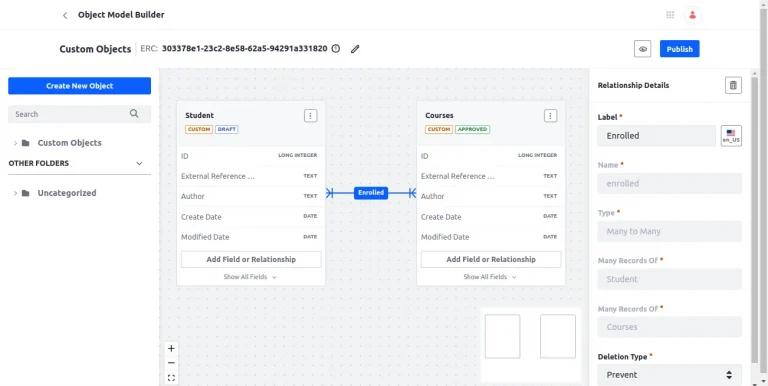
Task: Expand the Uncategorized folder arrow
Action: (x=15, y=193)
